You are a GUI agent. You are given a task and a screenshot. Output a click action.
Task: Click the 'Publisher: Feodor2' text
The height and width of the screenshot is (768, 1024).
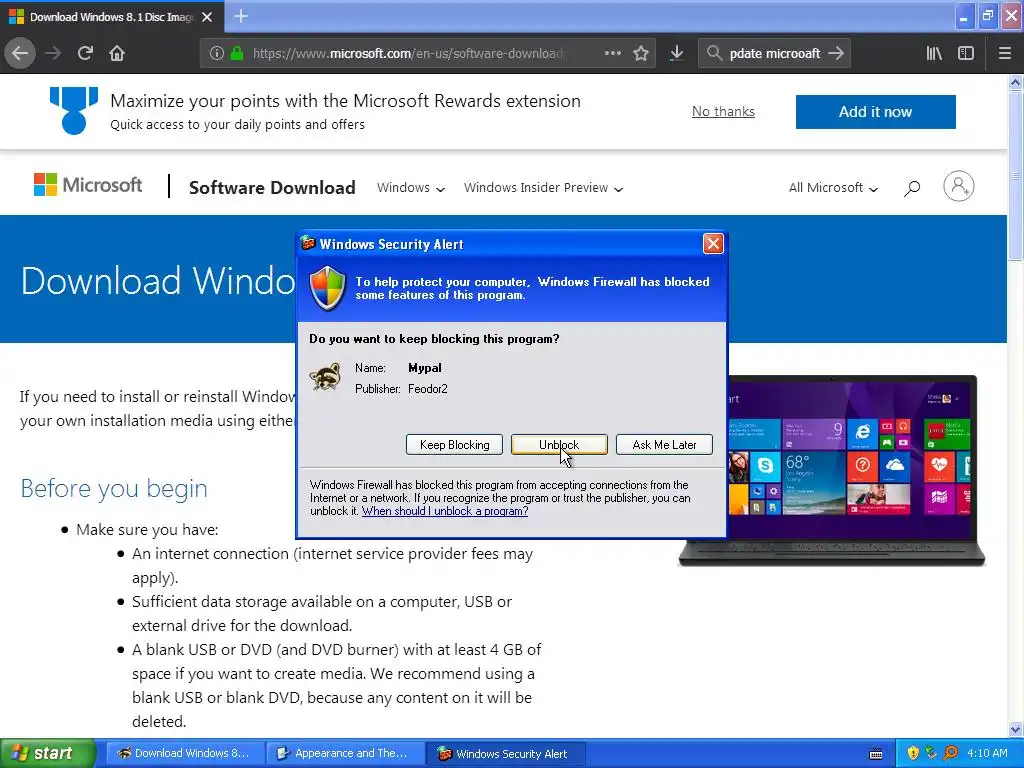(401, 389)
